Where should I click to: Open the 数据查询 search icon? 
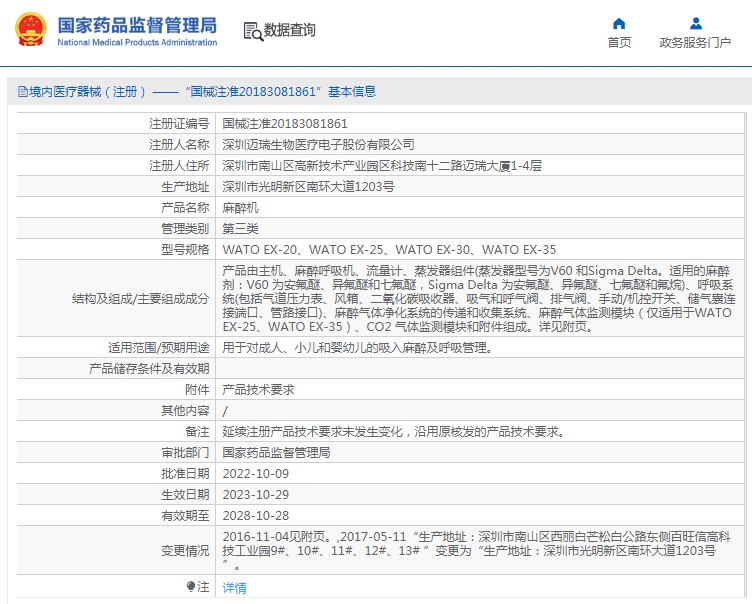pyautogui.click(x=253, y=31)
